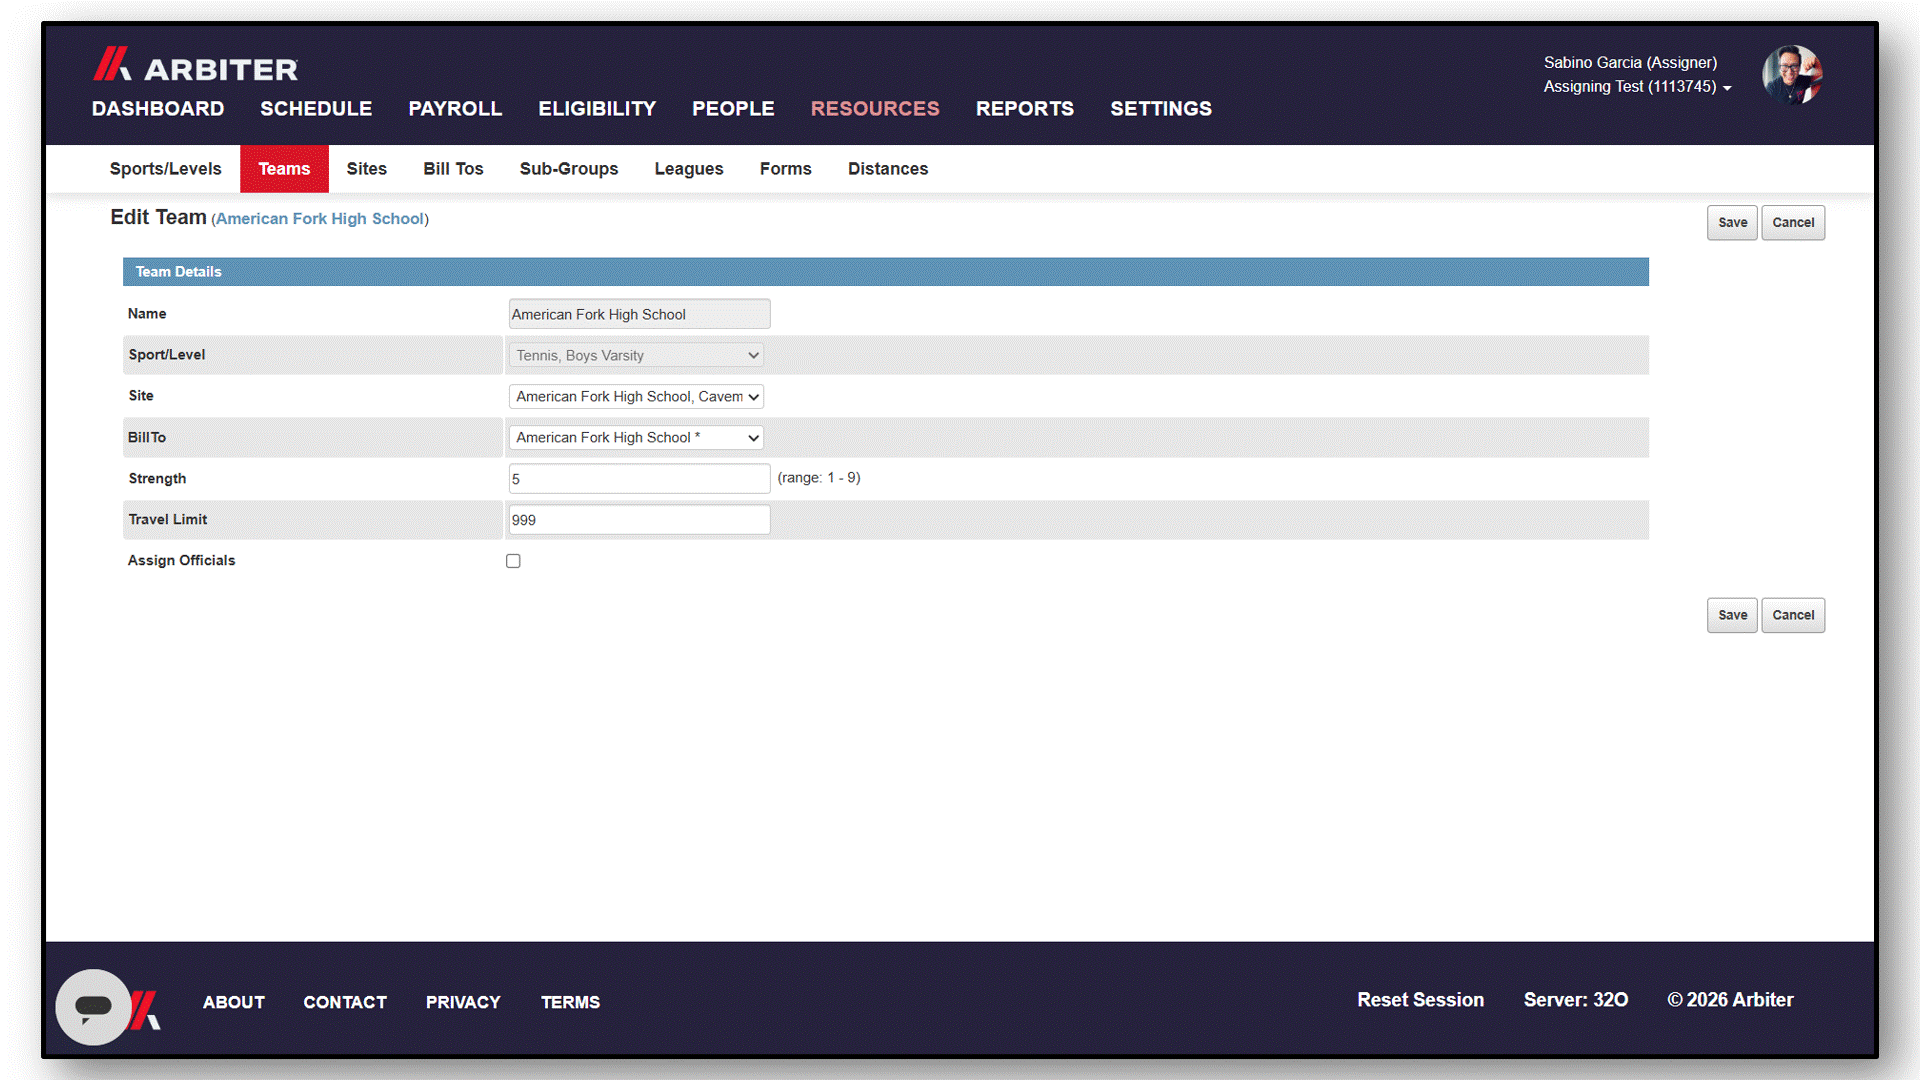Click the top Save button
Screen dimensions: 1920x1080
(x=1732, y=222)
